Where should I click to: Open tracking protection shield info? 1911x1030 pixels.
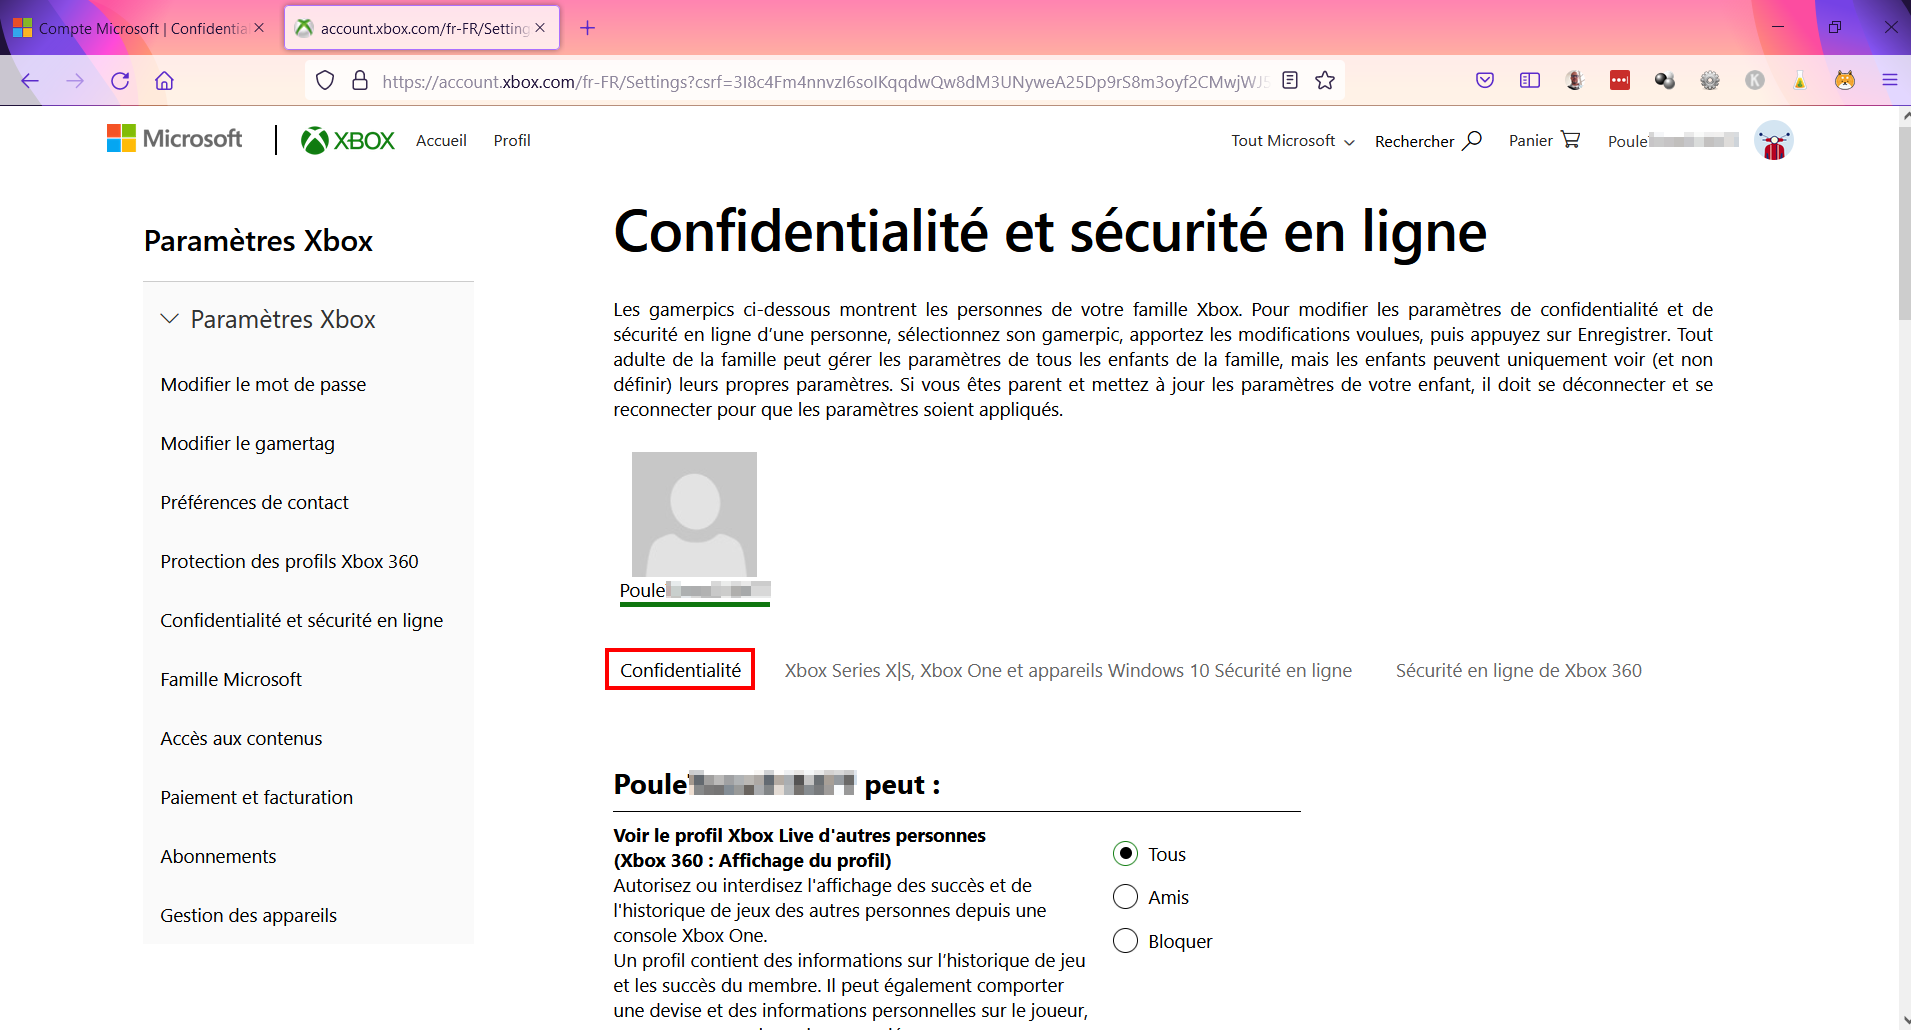[x=325, y=81]
